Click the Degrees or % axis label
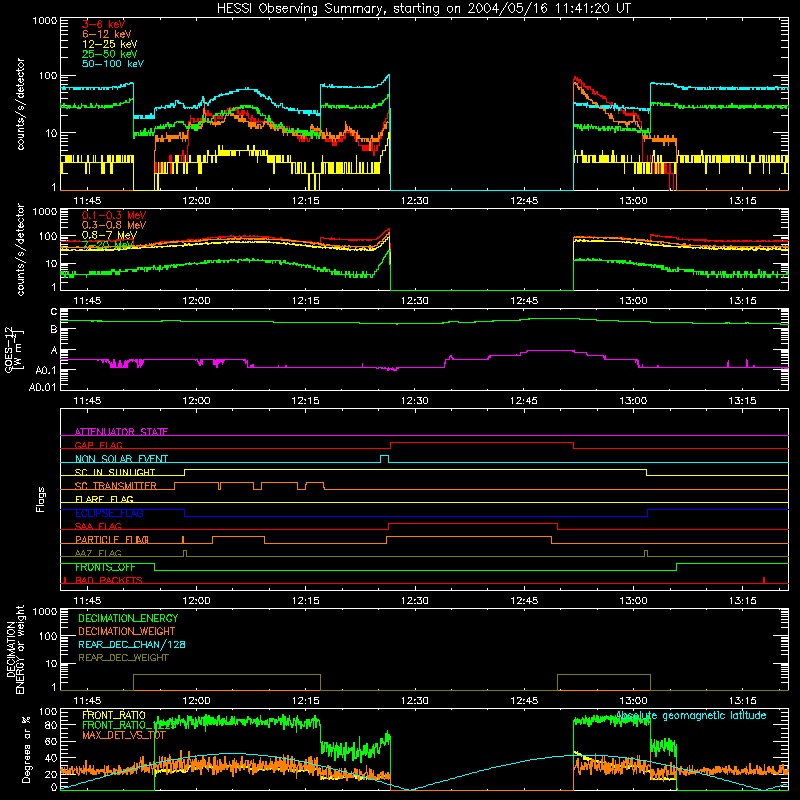The image size is (800, 800). [27, 749]
